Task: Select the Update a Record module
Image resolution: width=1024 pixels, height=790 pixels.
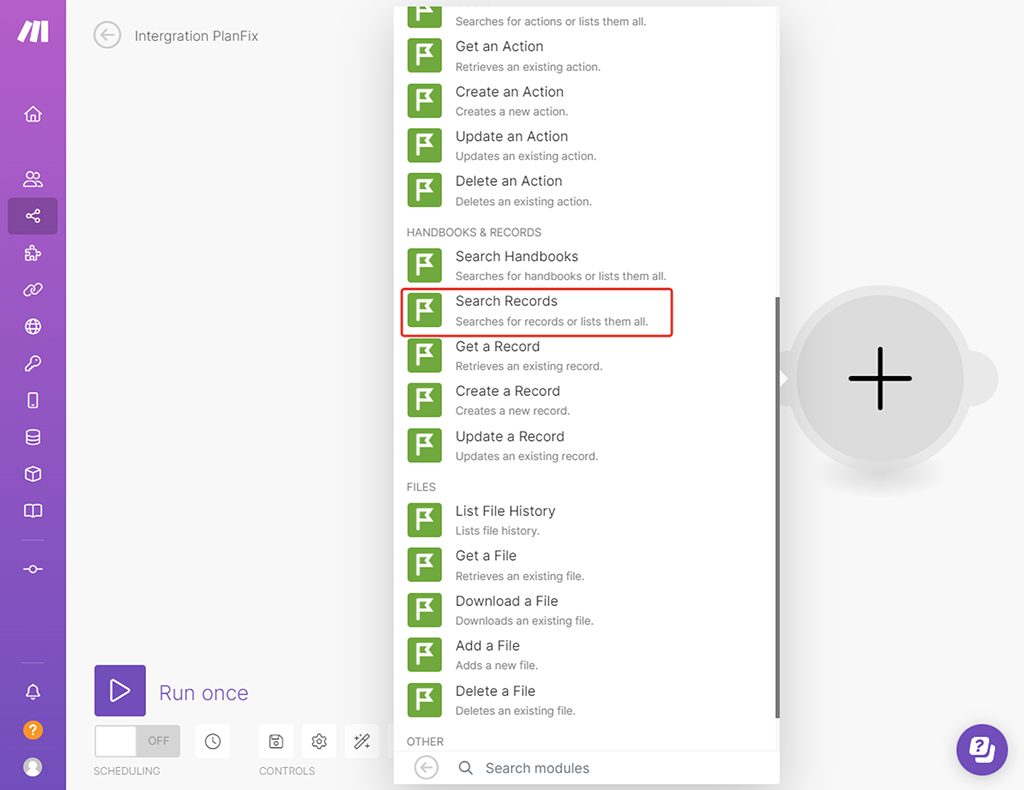Action: tap(586, 445)
